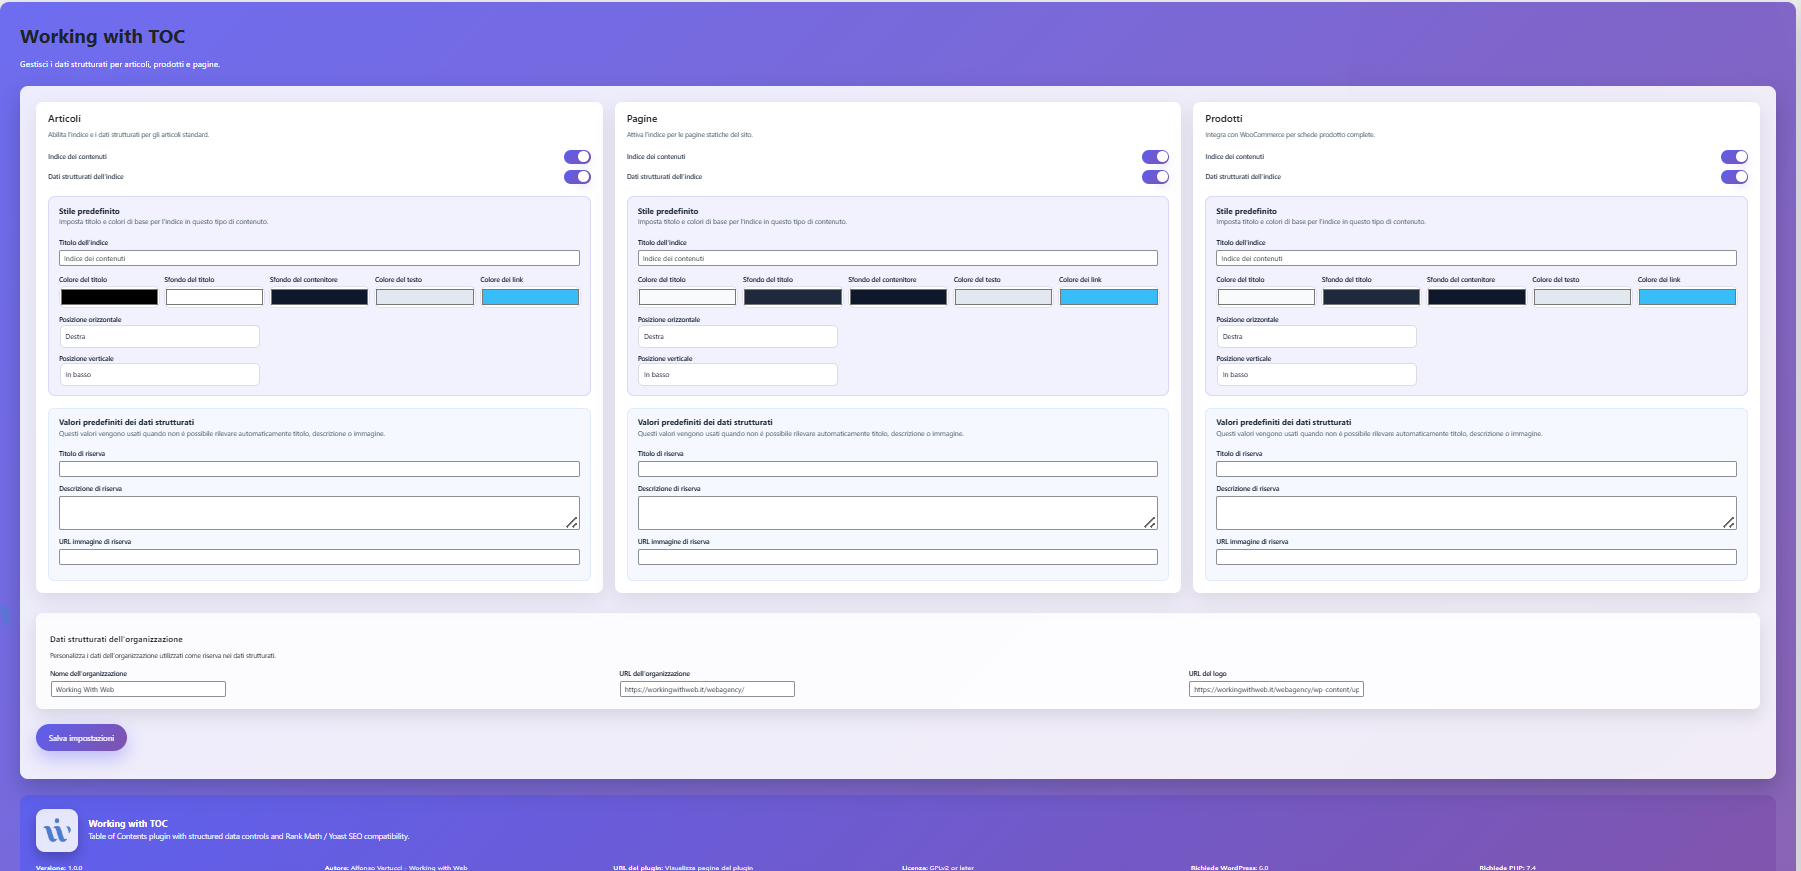The width and height of the screenshot is (1801, 871).
Task: Open Colore del testo swatch in Pagine
Action: (x=1003, y=297)
